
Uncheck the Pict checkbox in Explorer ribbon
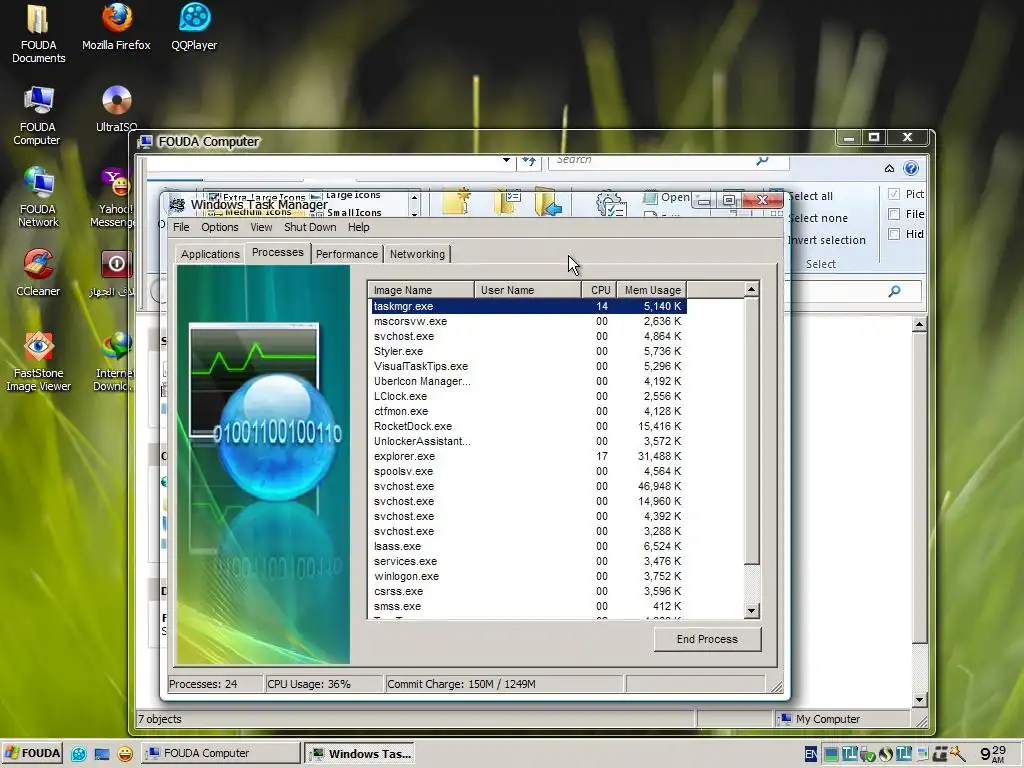click(894, 194)
